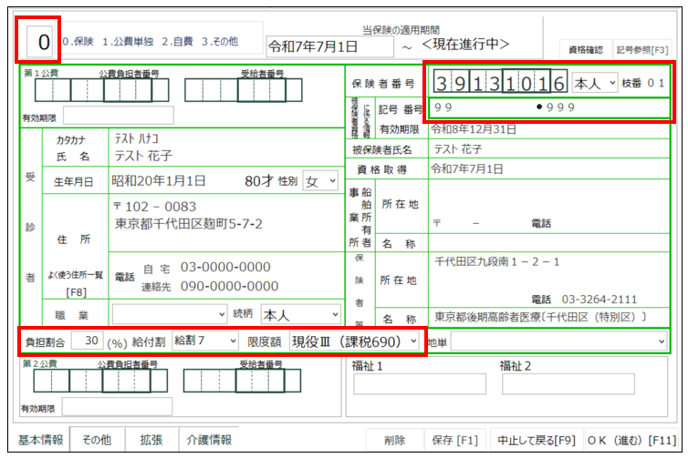Open the 職業 dropdown
688x458 pixels.
[182, 314]
